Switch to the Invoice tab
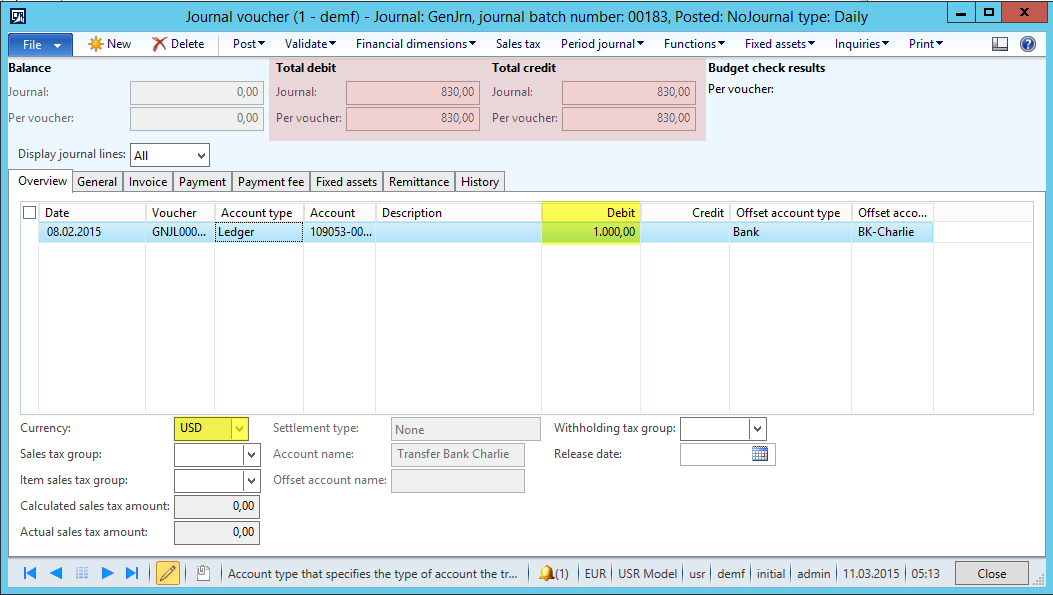Viewport: 1053px width, 595px height. pos(148,182)
